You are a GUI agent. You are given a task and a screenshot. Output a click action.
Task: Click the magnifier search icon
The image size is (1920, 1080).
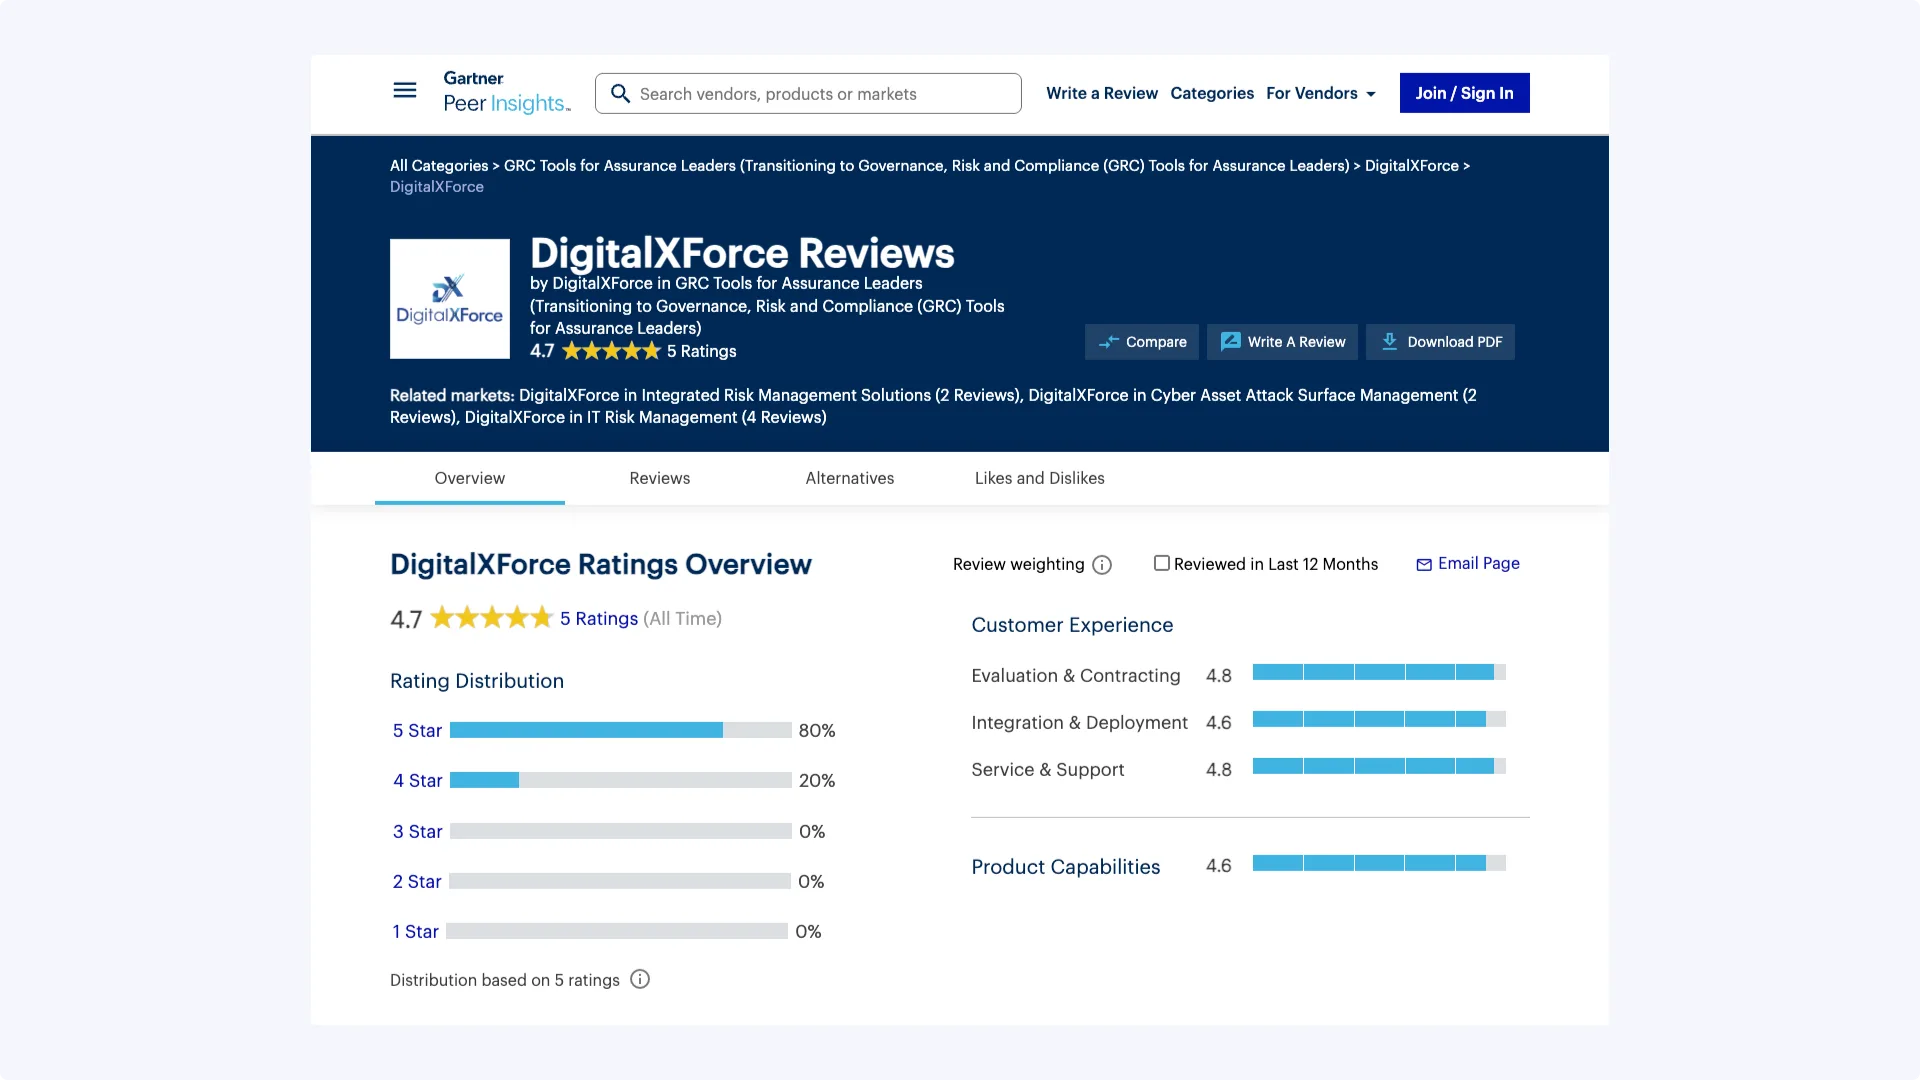point(620,94)
